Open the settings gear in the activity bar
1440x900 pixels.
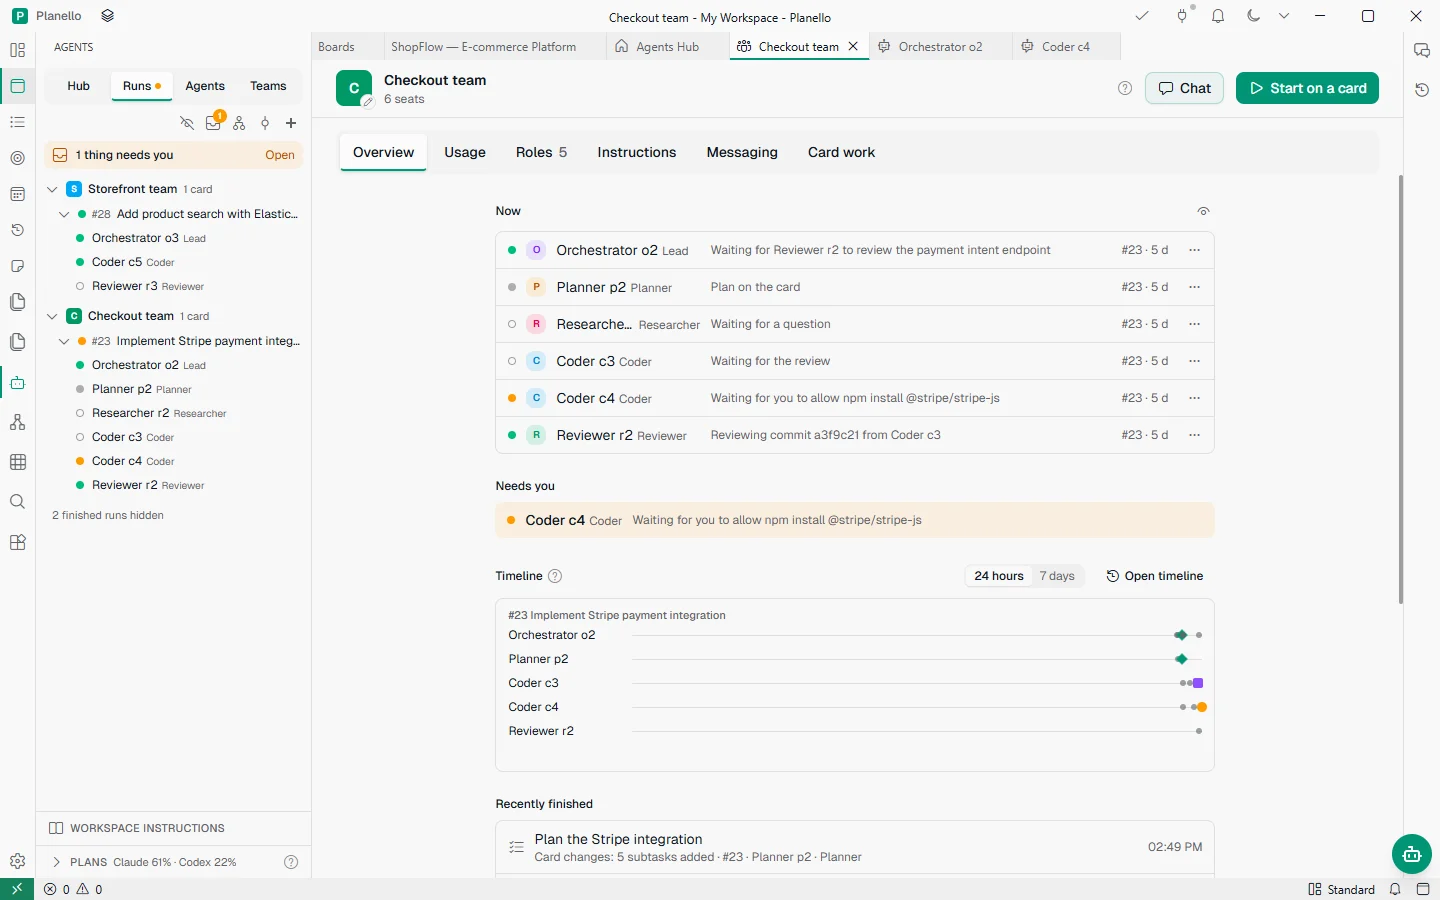pos(17,861)
